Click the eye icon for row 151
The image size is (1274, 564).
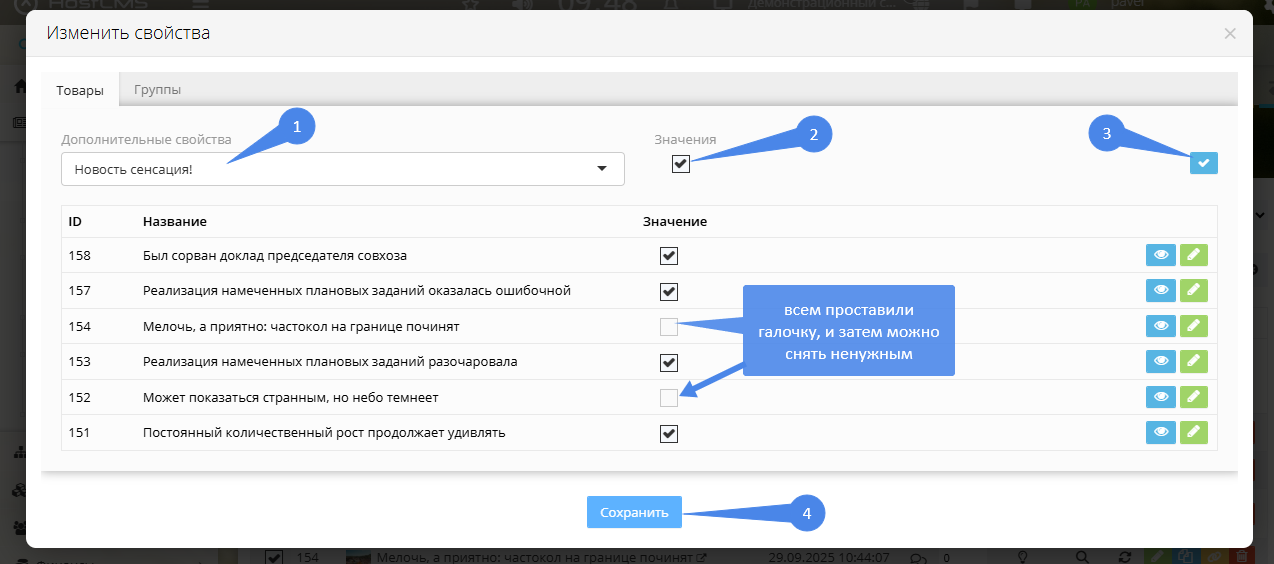click(1160, 432)
